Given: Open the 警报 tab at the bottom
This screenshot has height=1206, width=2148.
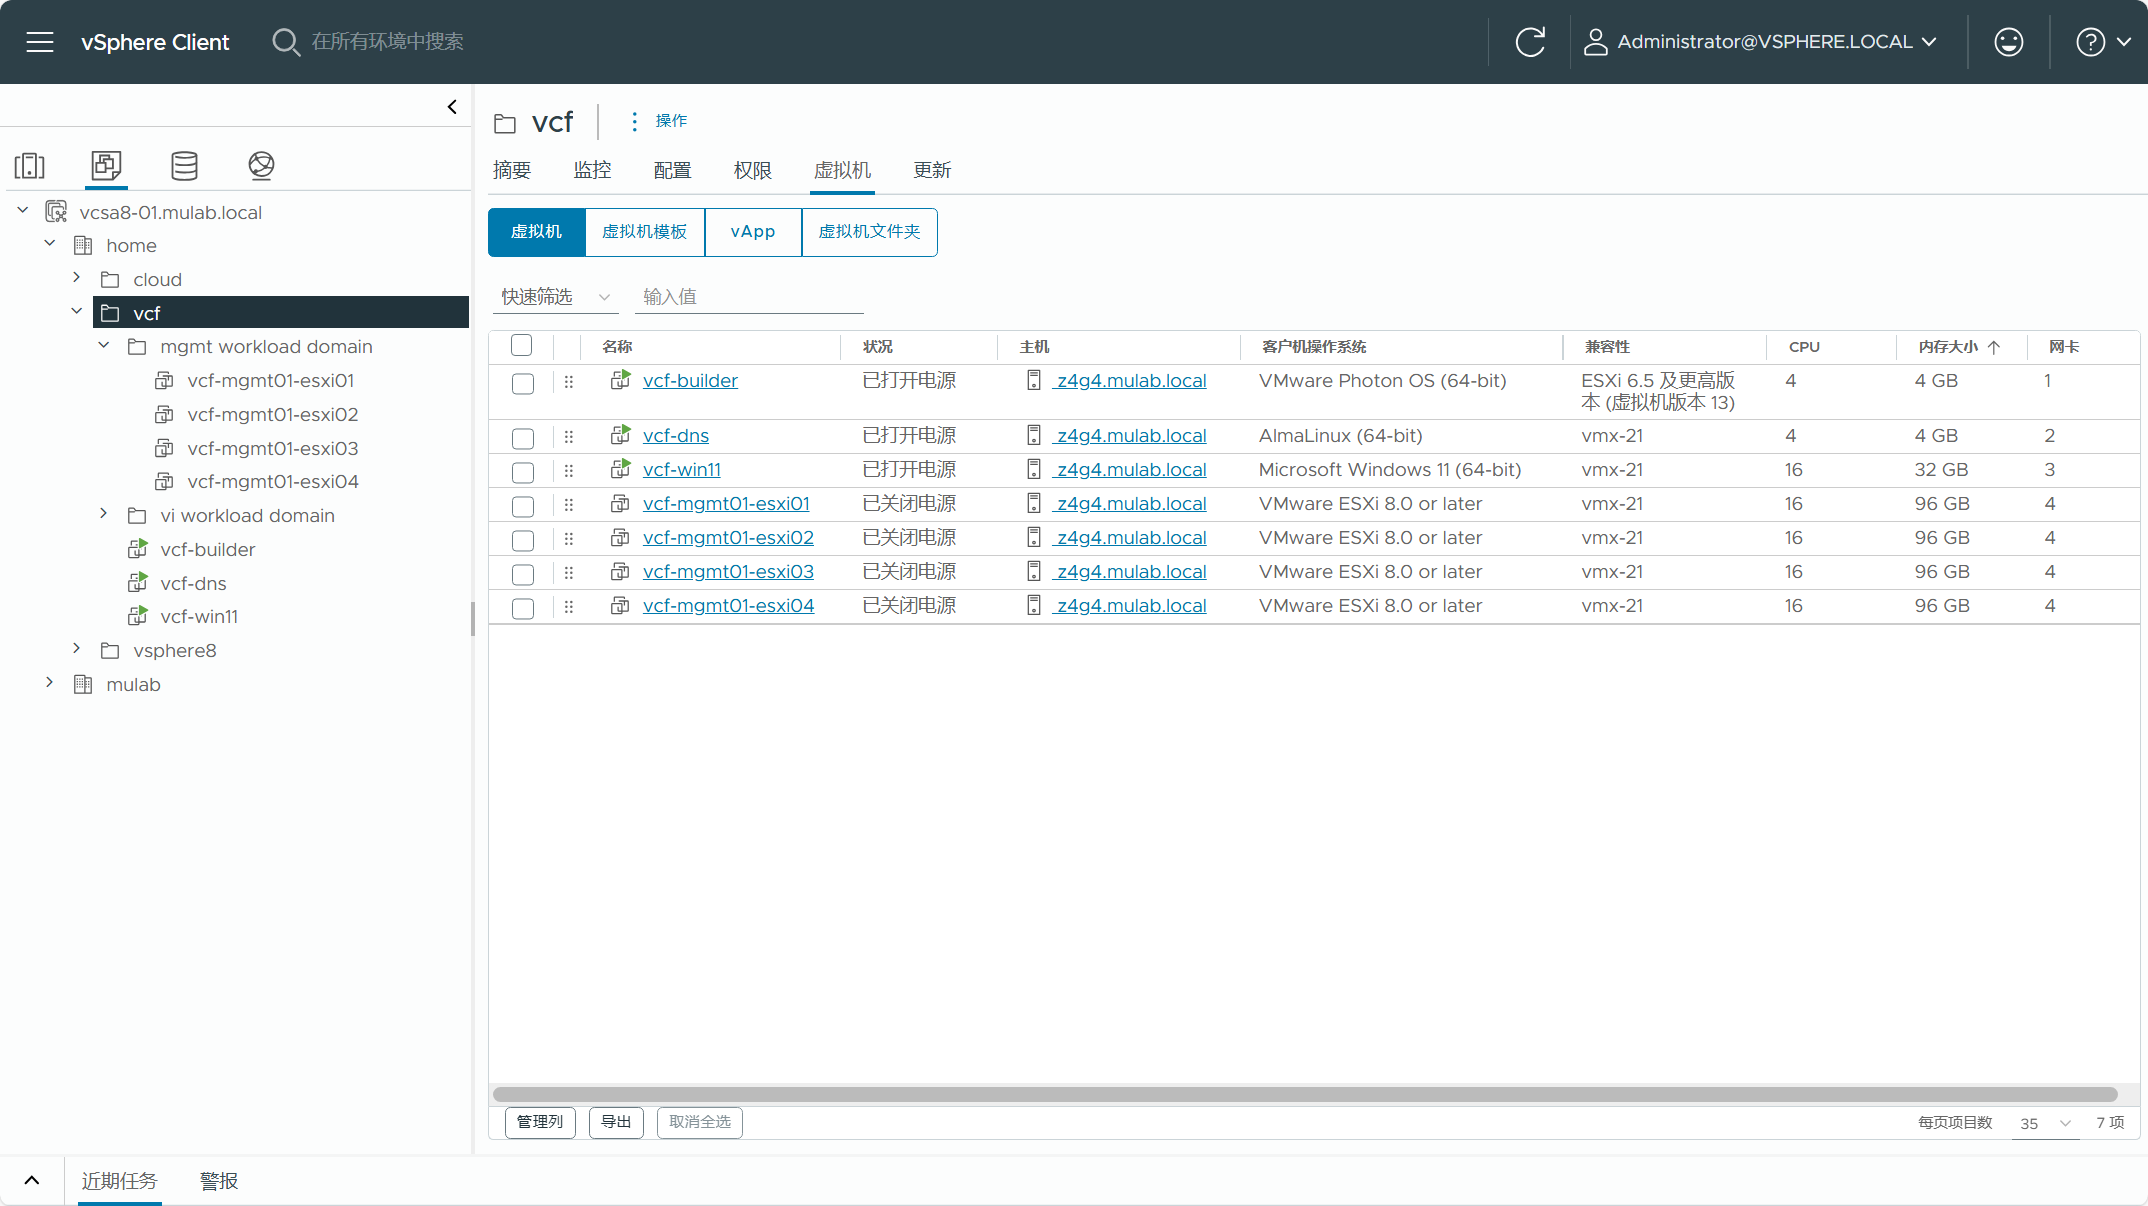Looking at the screenshot, I should (x=219, y=1181).
